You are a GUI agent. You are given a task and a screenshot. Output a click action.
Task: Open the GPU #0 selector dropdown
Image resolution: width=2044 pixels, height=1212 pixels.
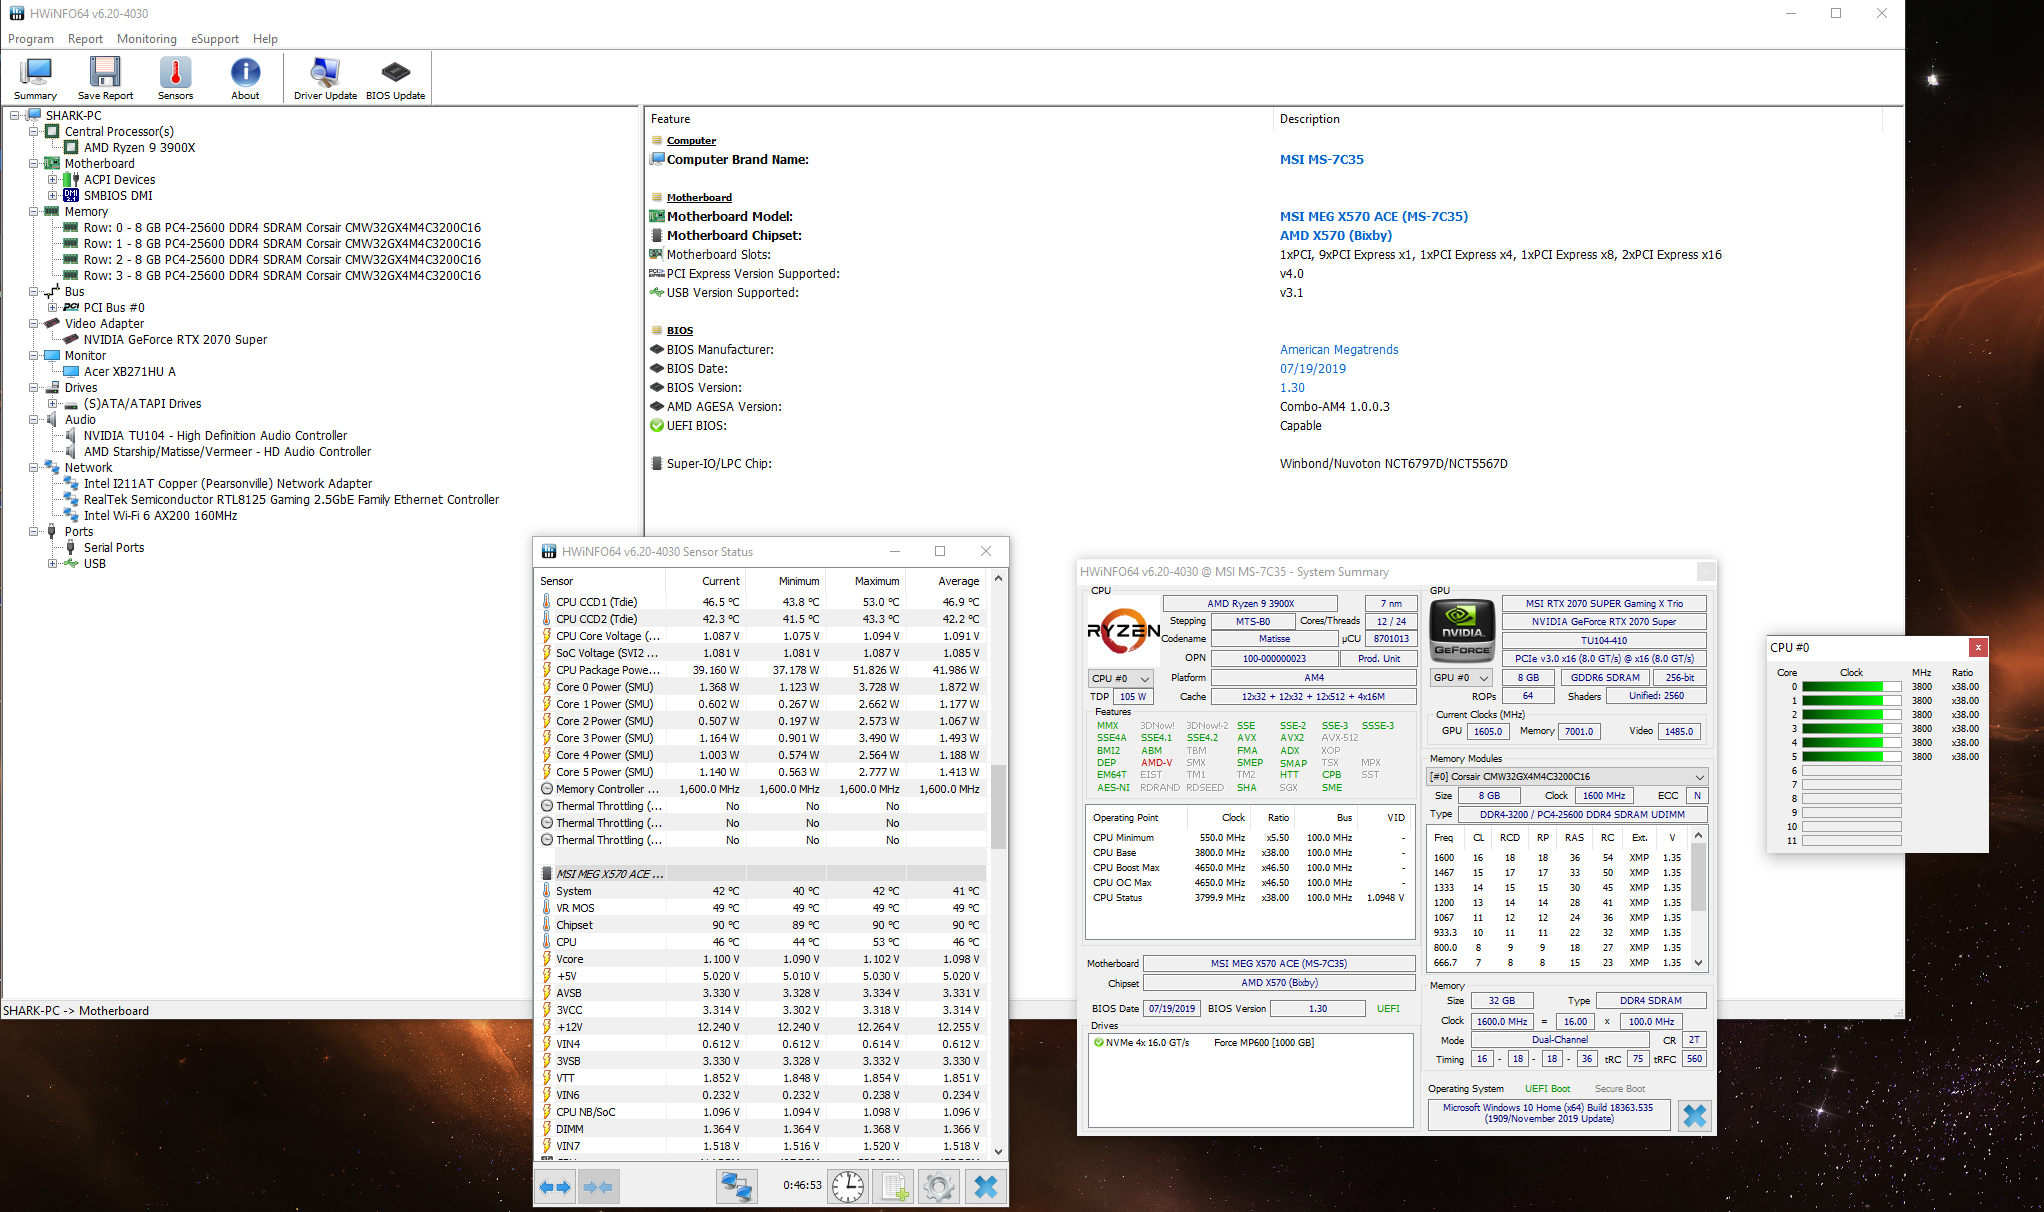1460,678
